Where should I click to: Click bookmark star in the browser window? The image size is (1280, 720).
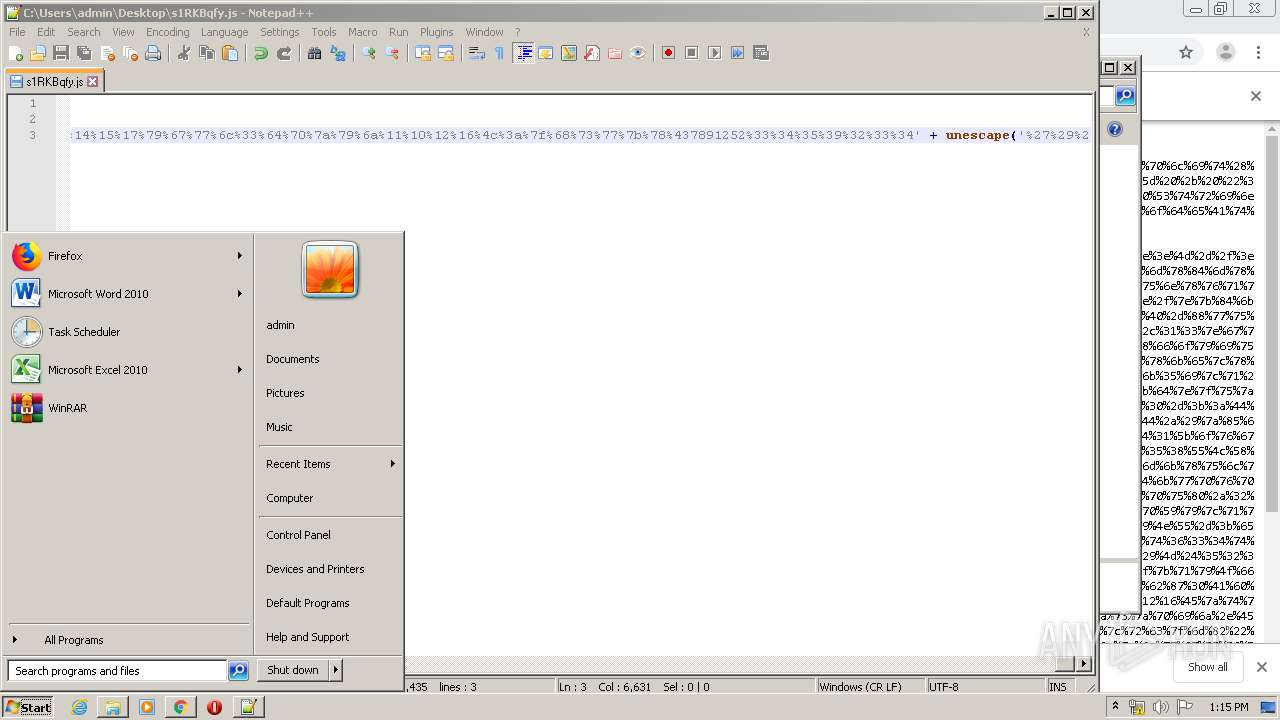1186,53
